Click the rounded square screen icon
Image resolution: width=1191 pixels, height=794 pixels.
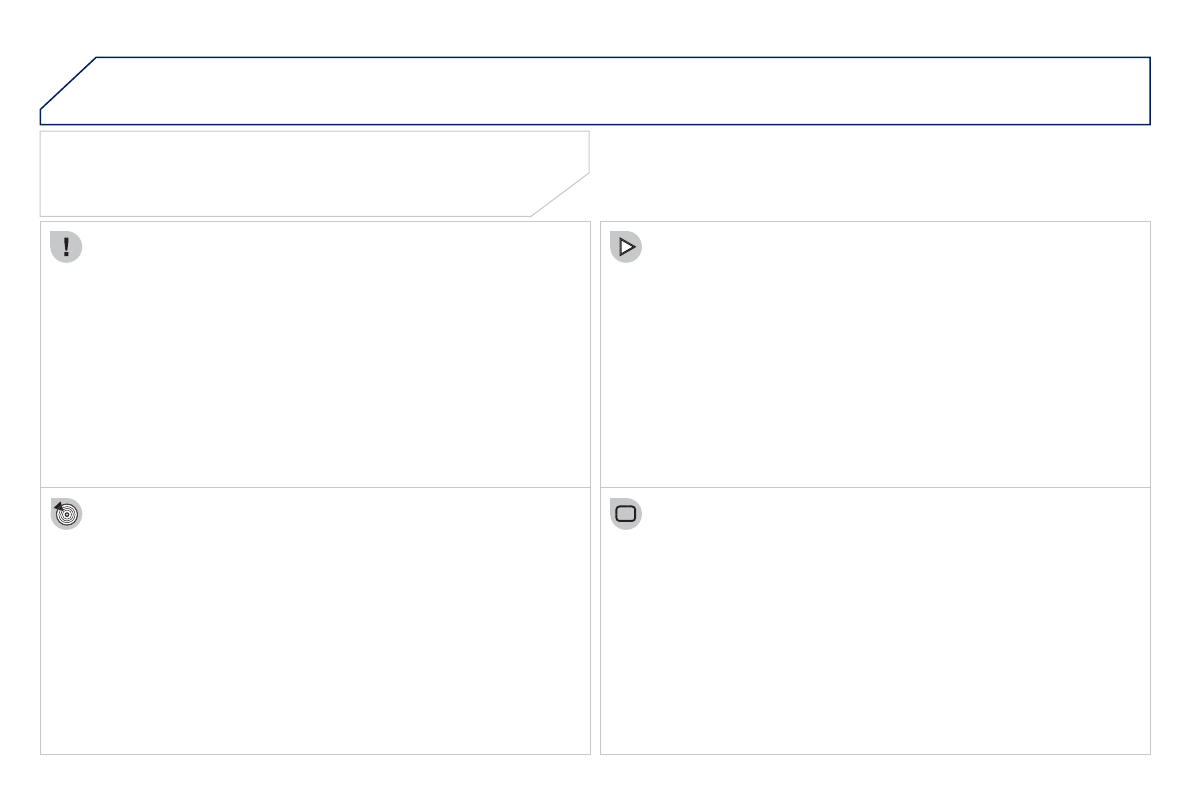pos(626,514)
